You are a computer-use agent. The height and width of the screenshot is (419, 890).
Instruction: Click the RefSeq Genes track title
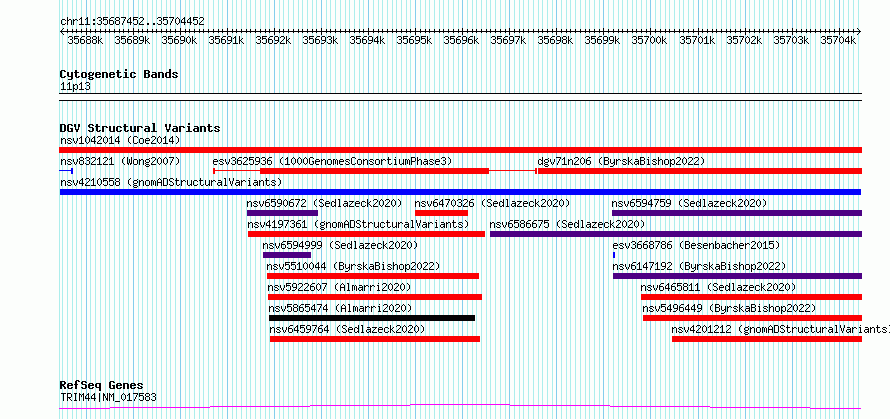coord(101,386)
